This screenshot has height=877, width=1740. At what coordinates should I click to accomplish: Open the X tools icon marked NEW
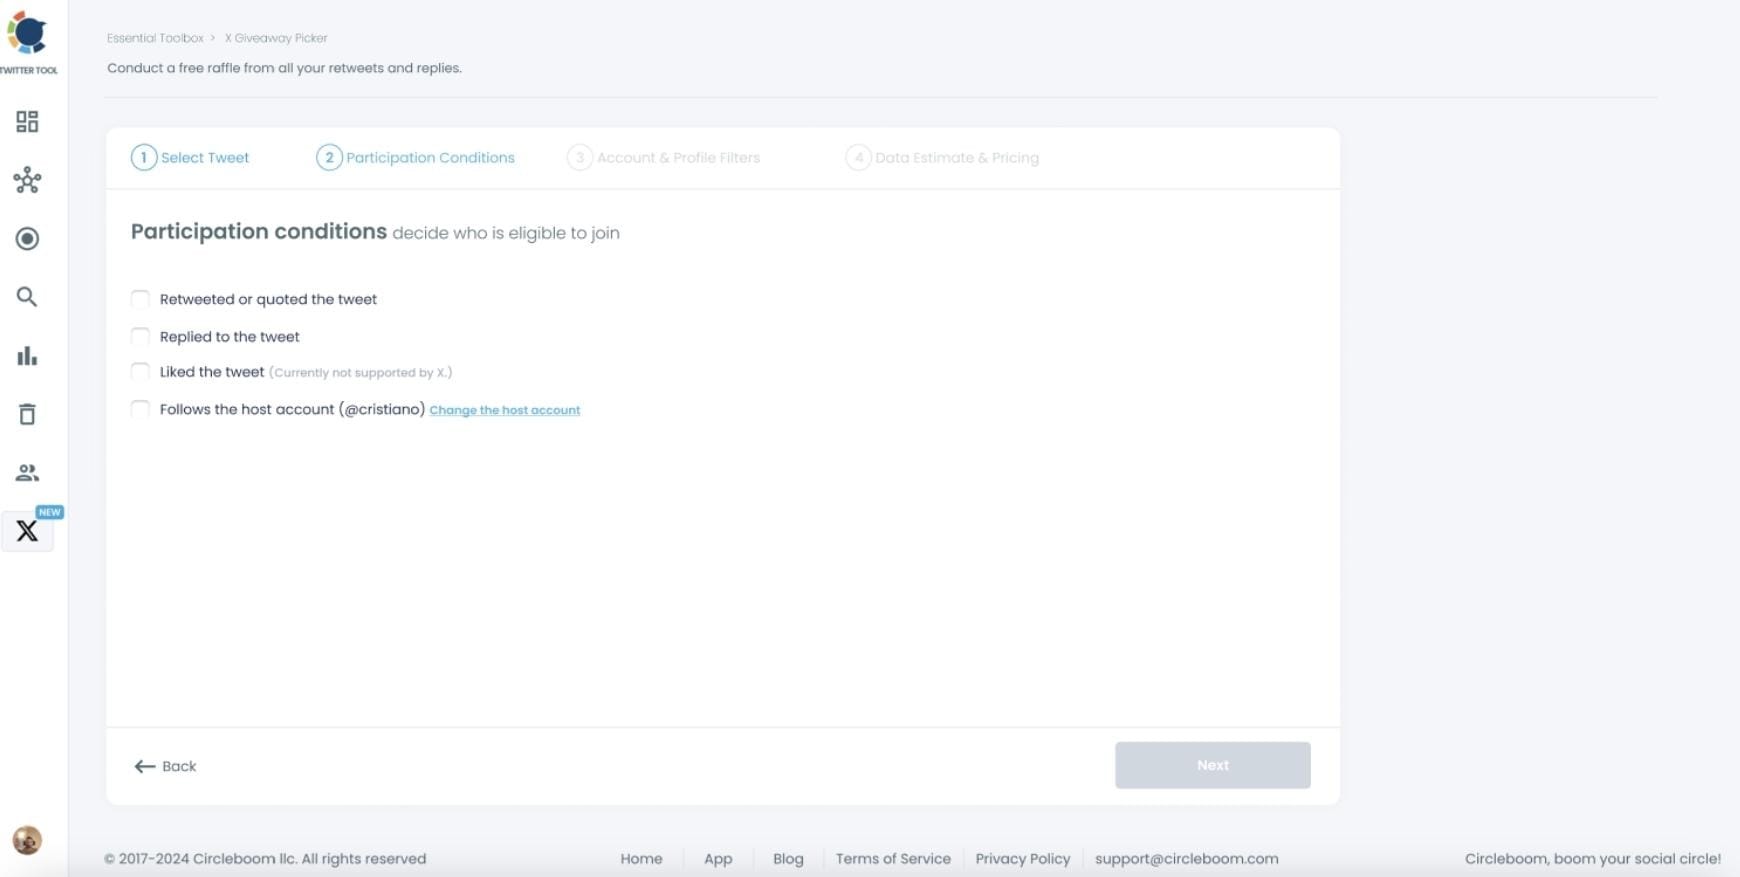pyautogui.click(x=27, y=531)
